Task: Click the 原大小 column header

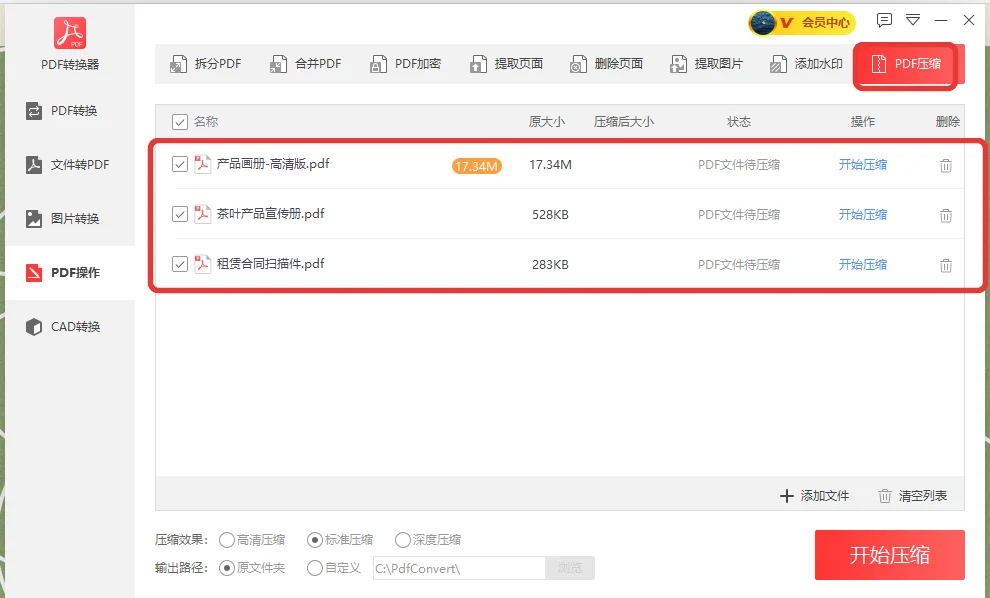Action: (547, 122)
